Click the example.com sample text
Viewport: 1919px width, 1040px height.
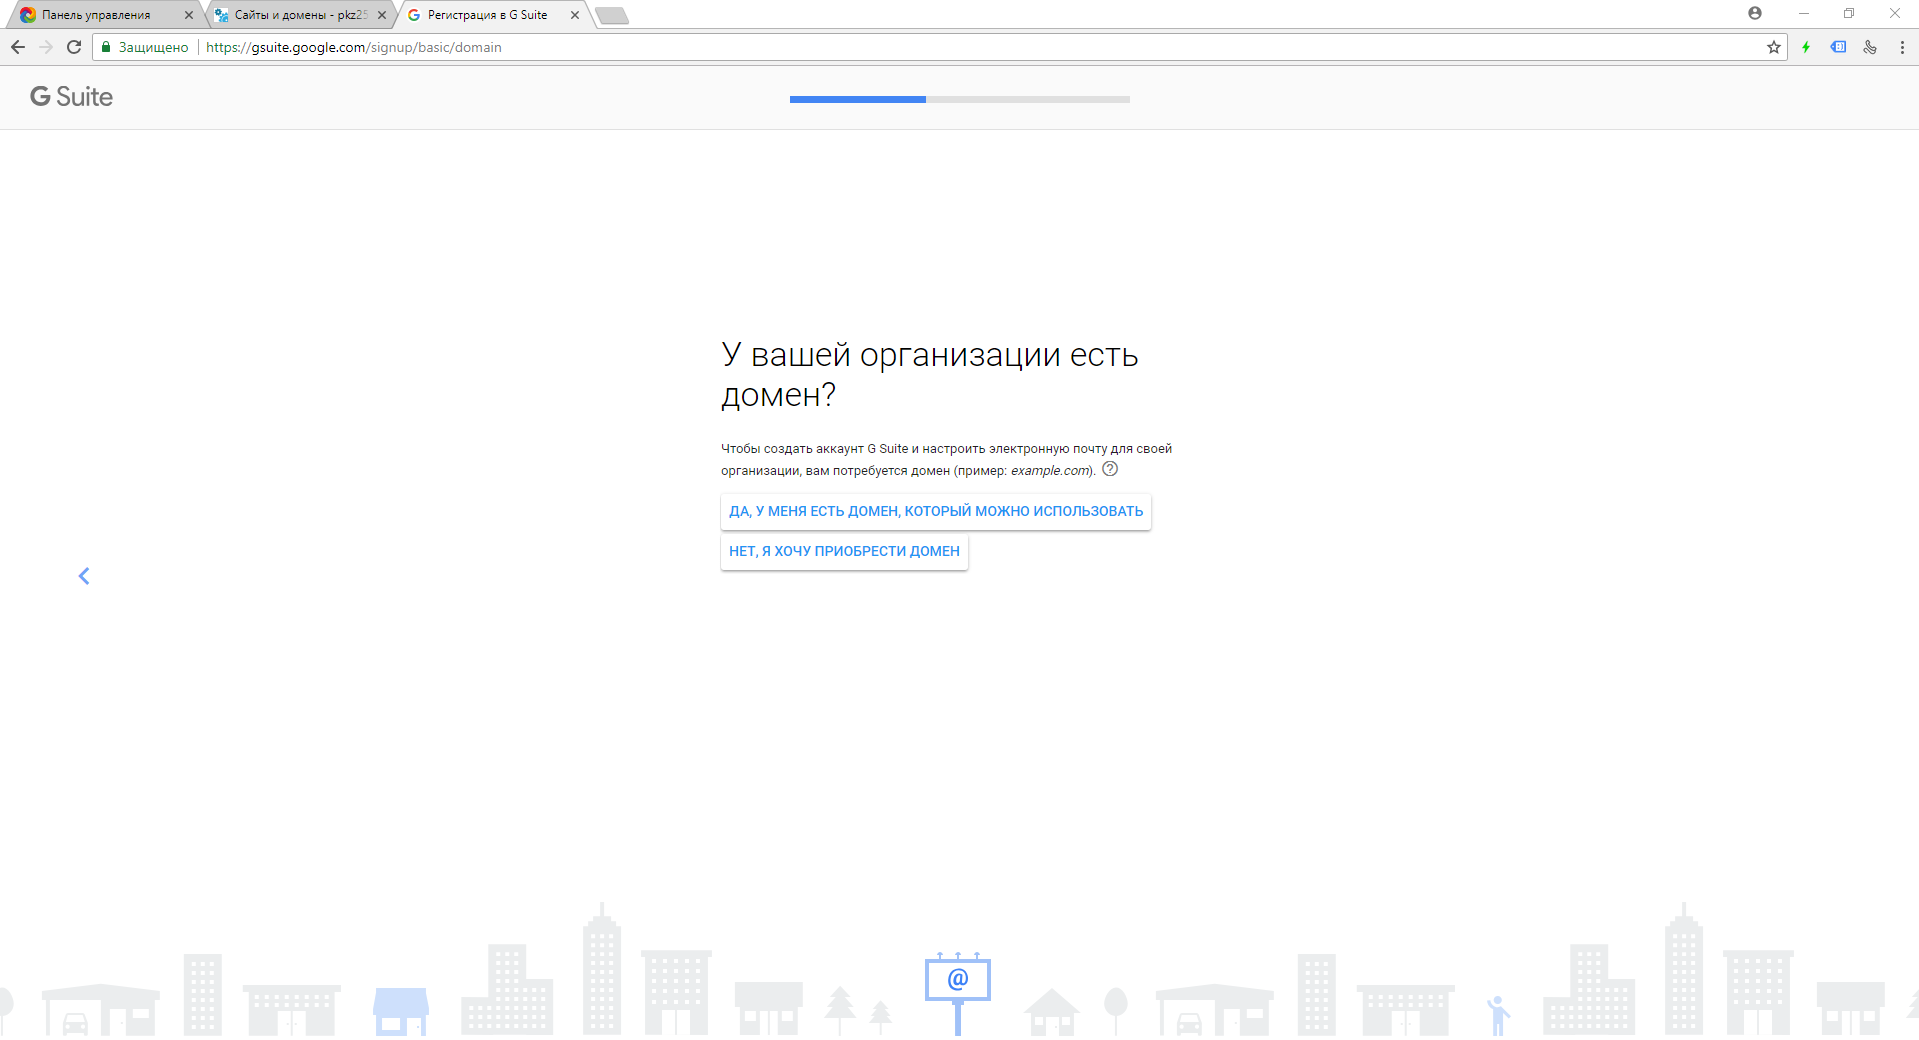[x=1050, y=471]
